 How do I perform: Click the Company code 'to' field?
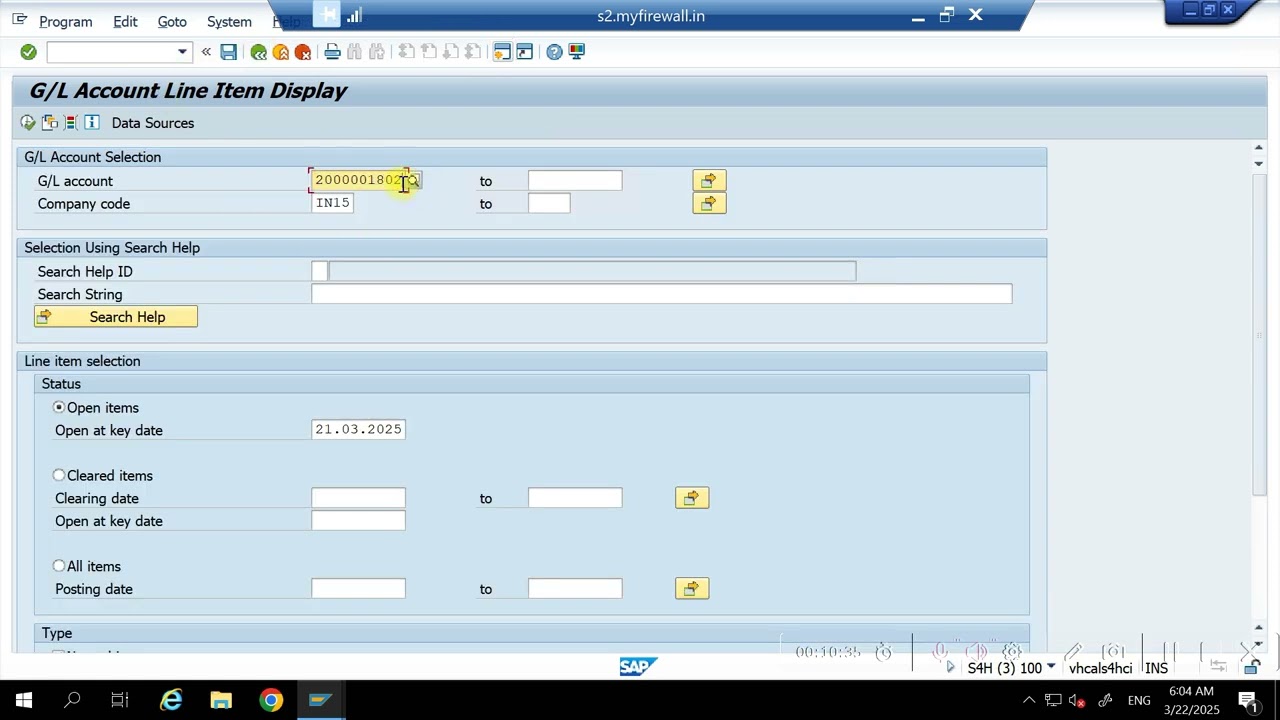tap(549, 204)
